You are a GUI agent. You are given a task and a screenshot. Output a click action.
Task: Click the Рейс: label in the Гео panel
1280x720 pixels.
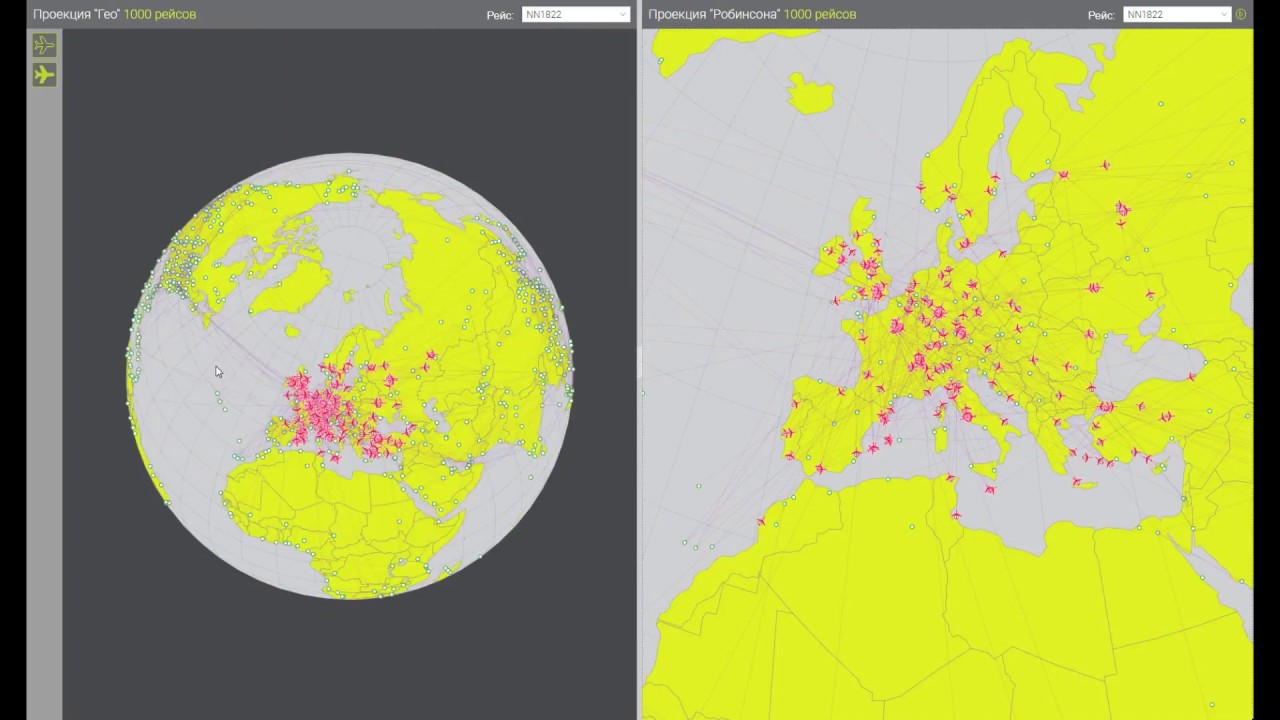pyautogui.click(x=500, y=15)
